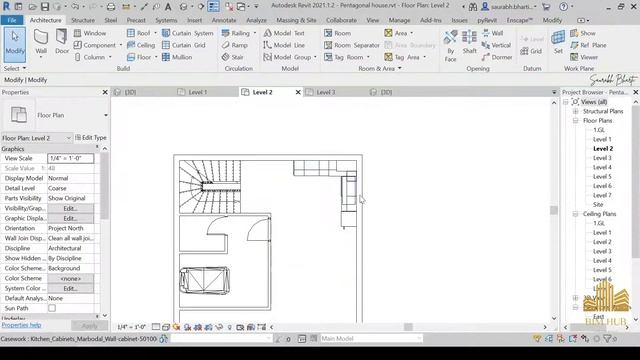Click the Edit Type button
Viewport: 640px width, 360px height.
click(91, 138)
